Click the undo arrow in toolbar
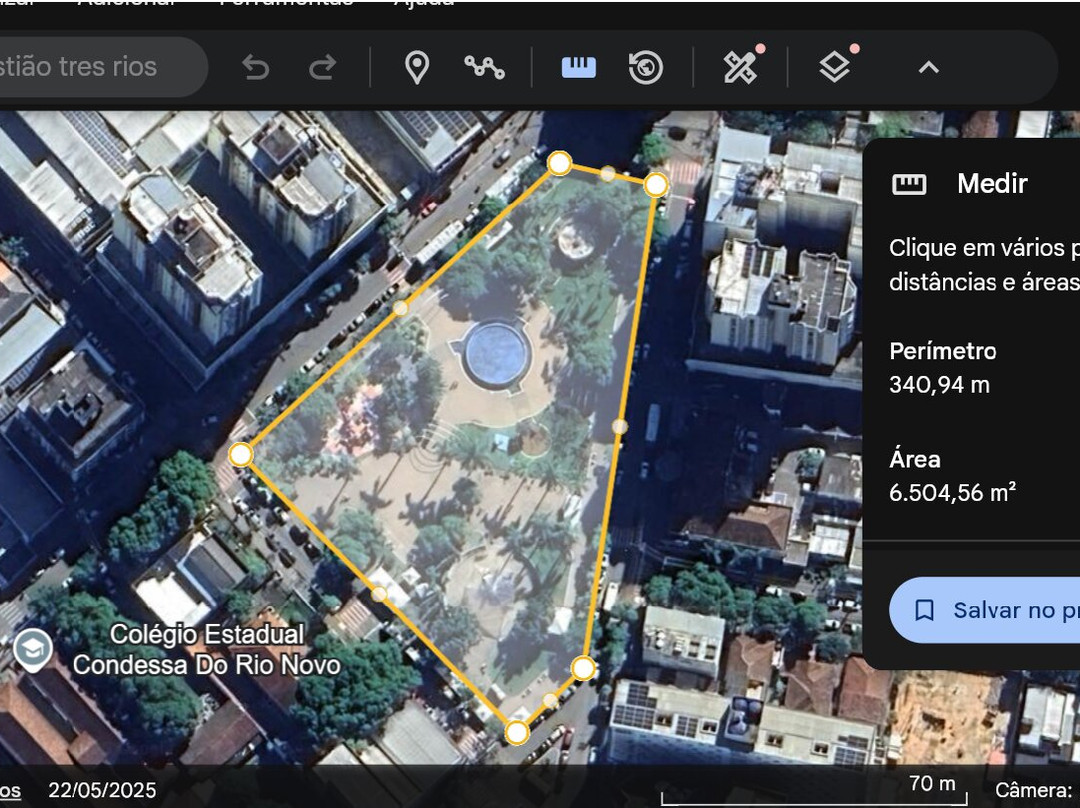Image resolution: width=1080 pixels, height=808 pixels. point(256,67)
